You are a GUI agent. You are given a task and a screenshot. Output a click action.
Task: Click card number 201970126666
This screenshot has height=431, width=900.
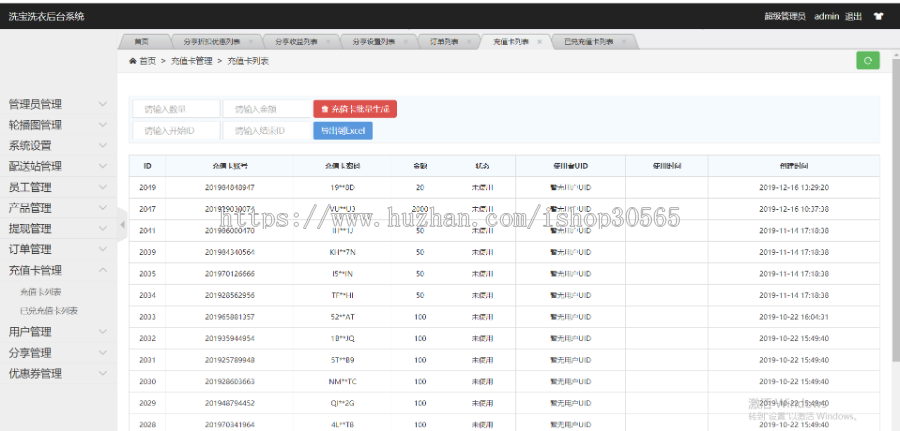(230, 274)
